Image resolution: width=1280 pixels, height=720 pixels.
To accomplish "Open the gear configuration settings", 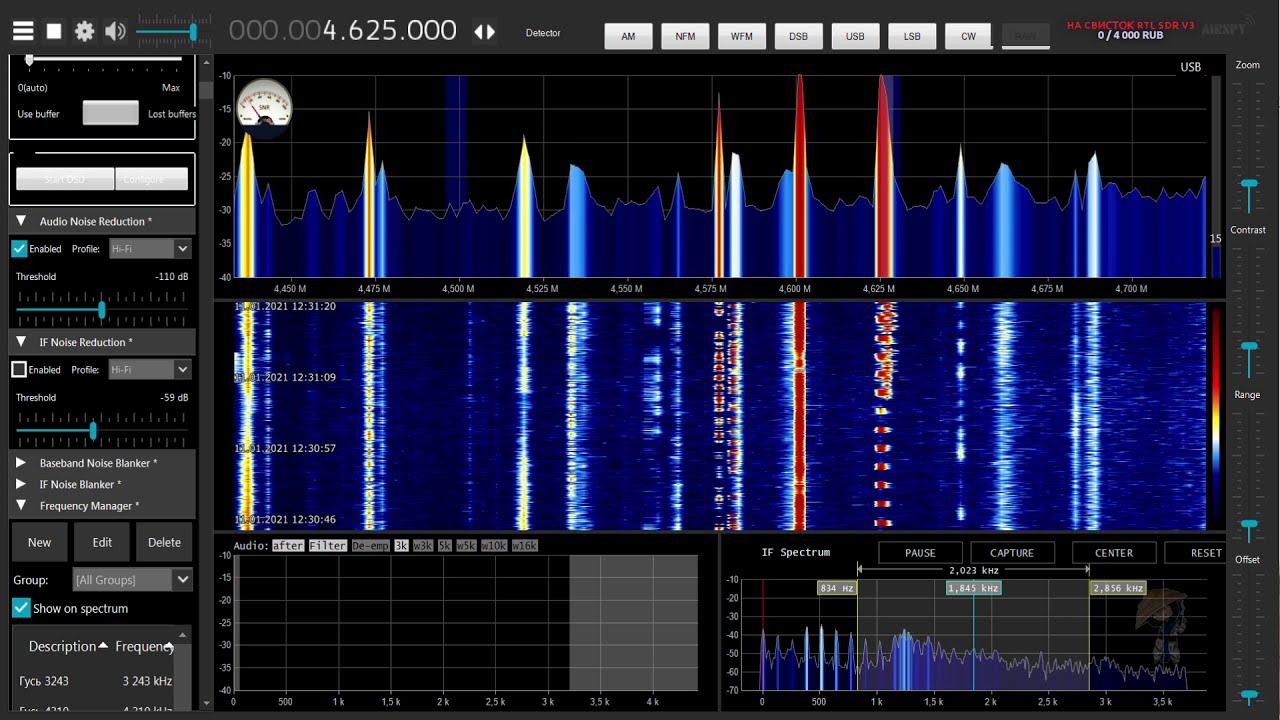I will (x=84, y=31).
